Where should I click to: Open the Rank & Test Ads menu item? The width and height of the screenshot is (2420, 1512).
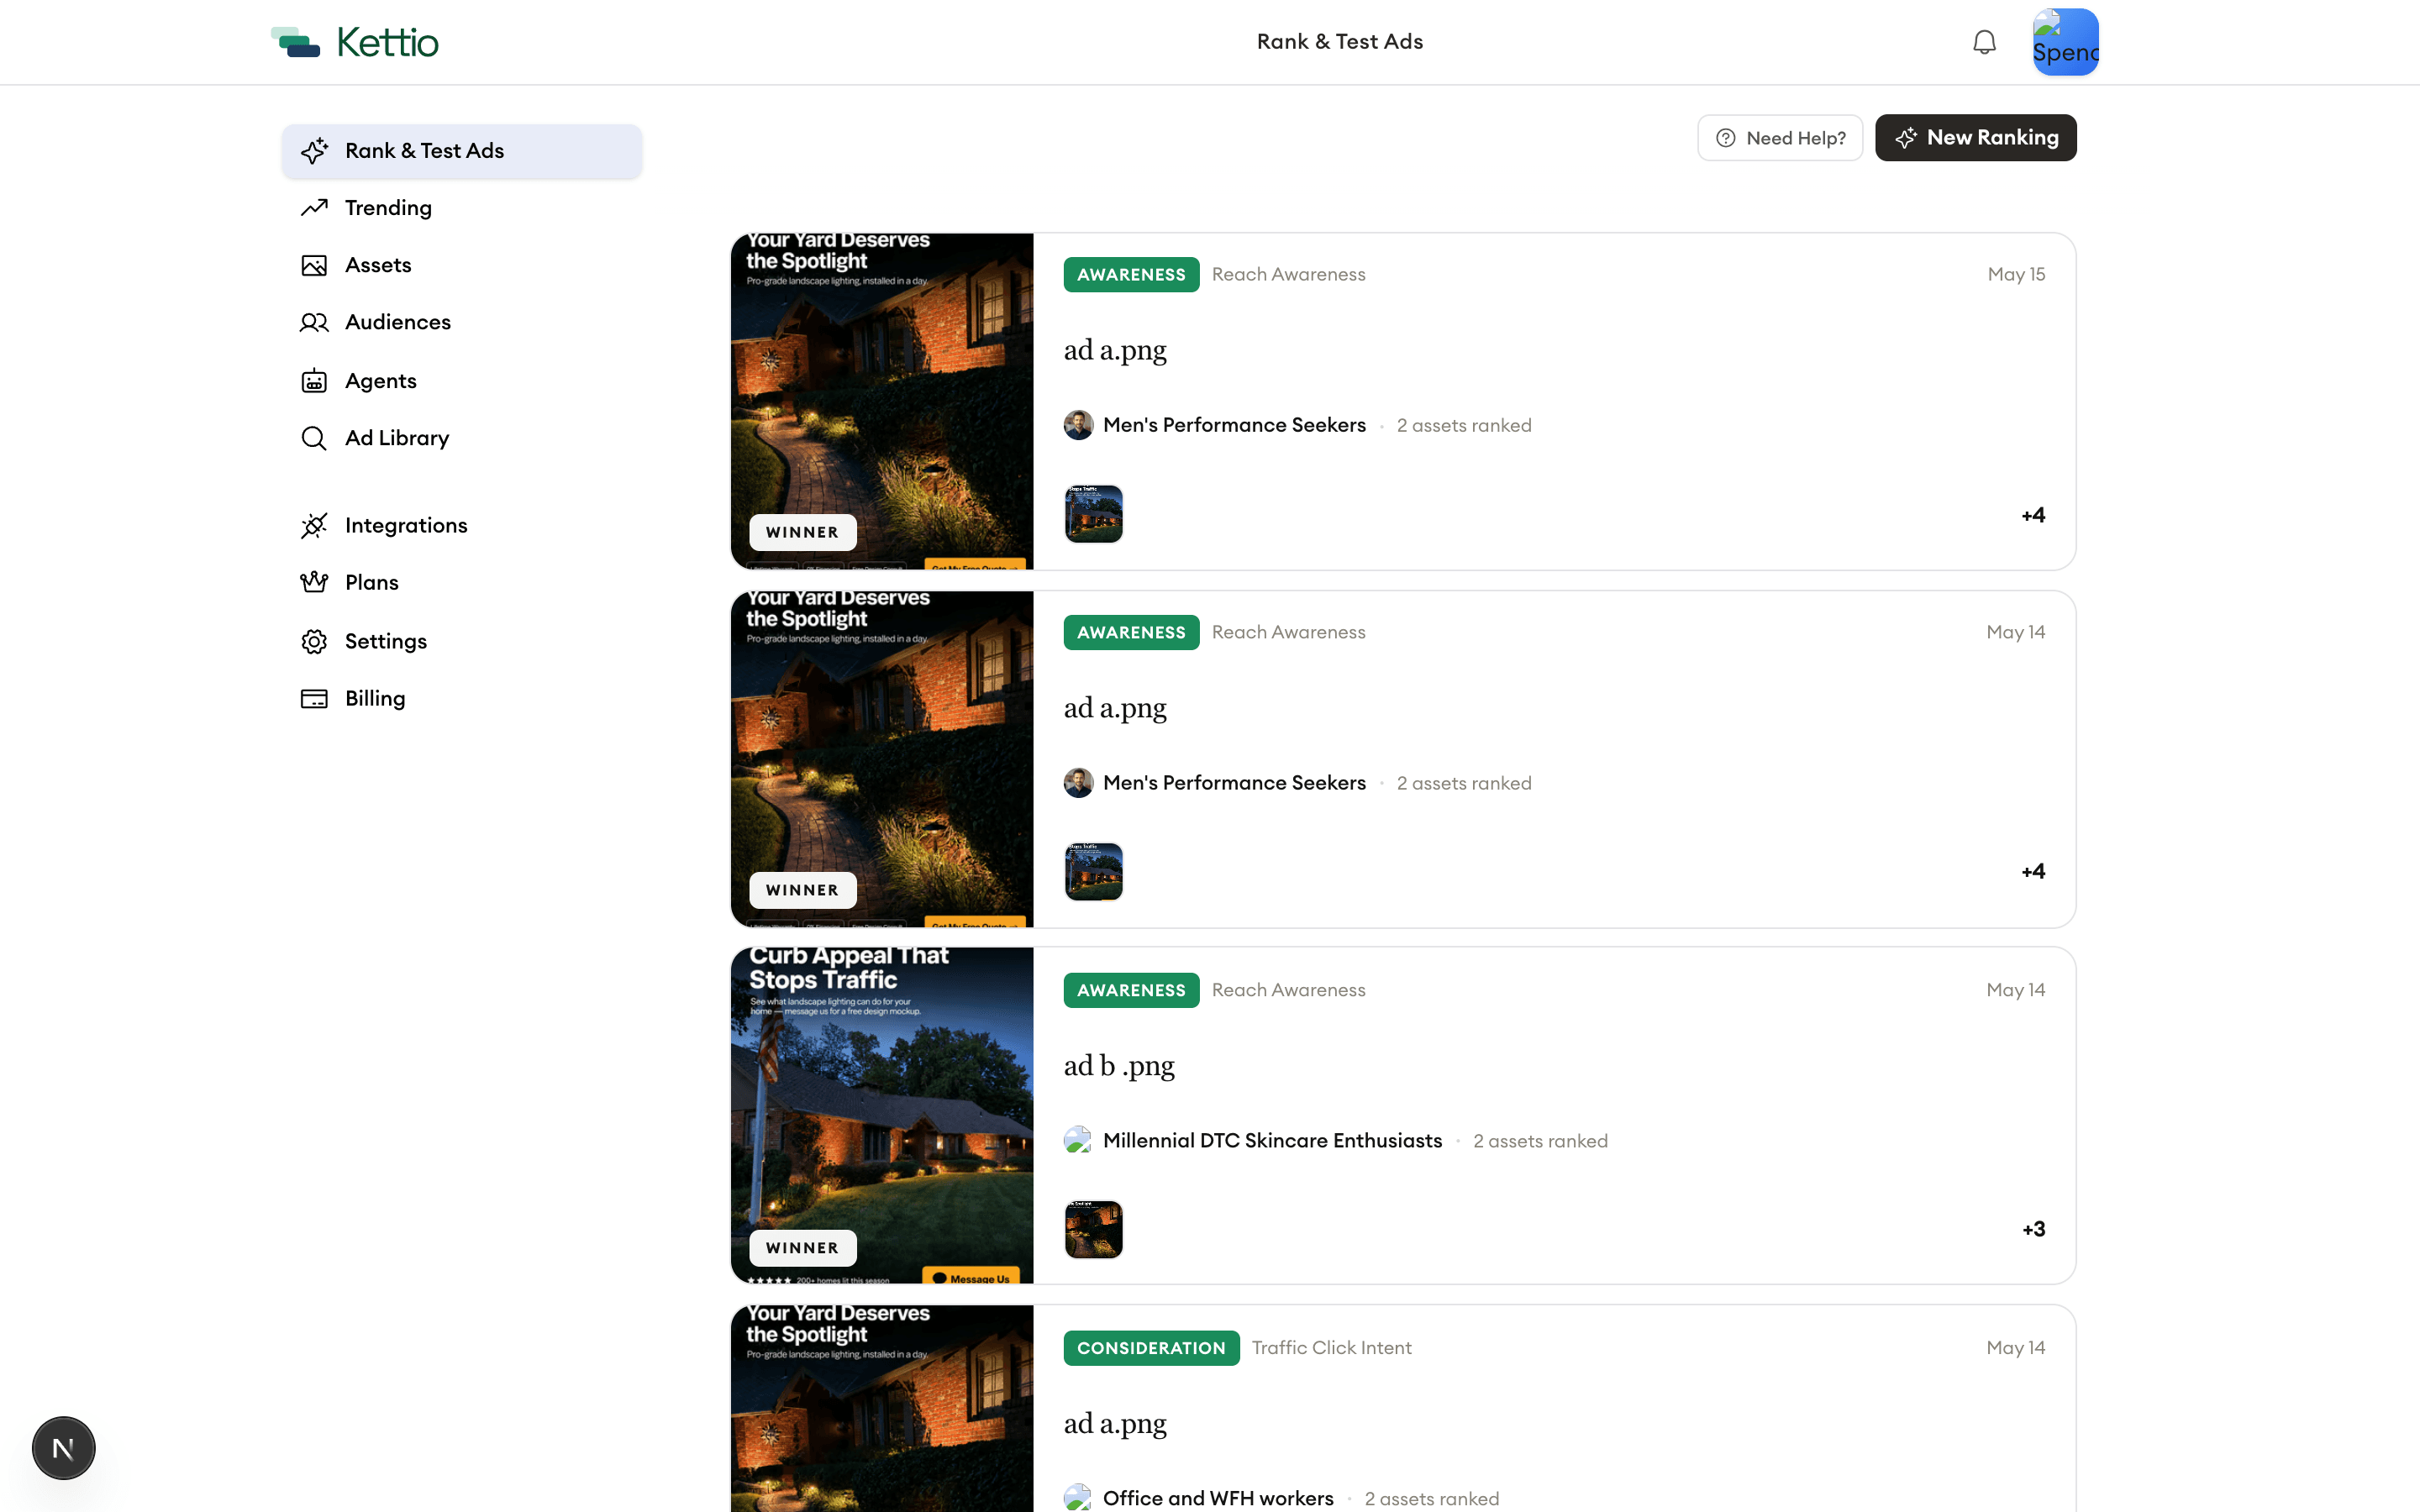click(x=461, y=151)
